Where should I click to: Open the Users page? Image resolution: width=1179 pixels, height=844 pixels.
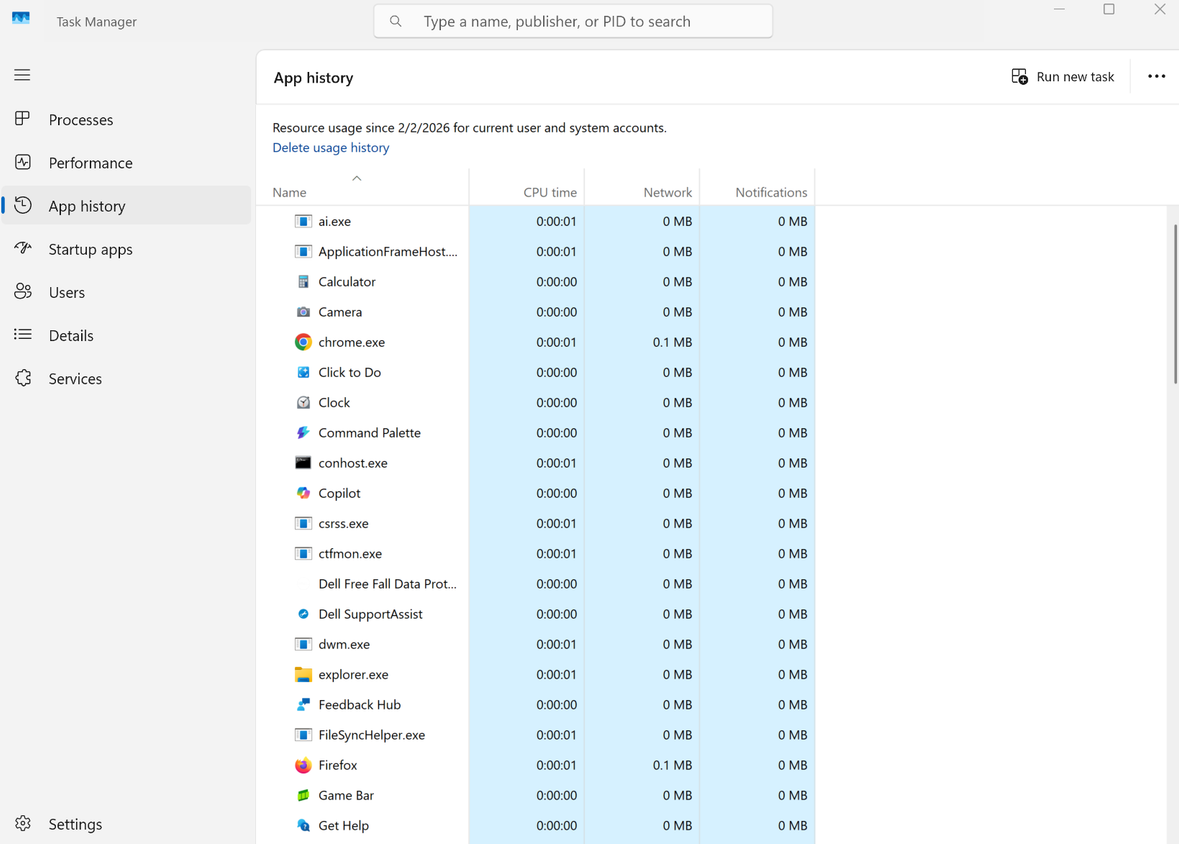click(x=126, y=292)
